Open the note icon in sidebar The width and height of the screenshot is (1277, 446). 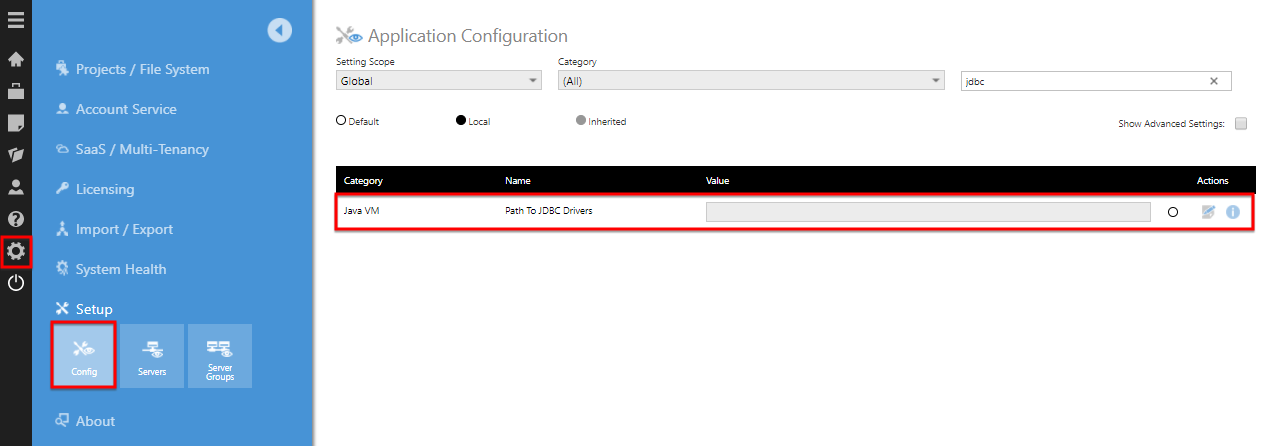[16, 123]
